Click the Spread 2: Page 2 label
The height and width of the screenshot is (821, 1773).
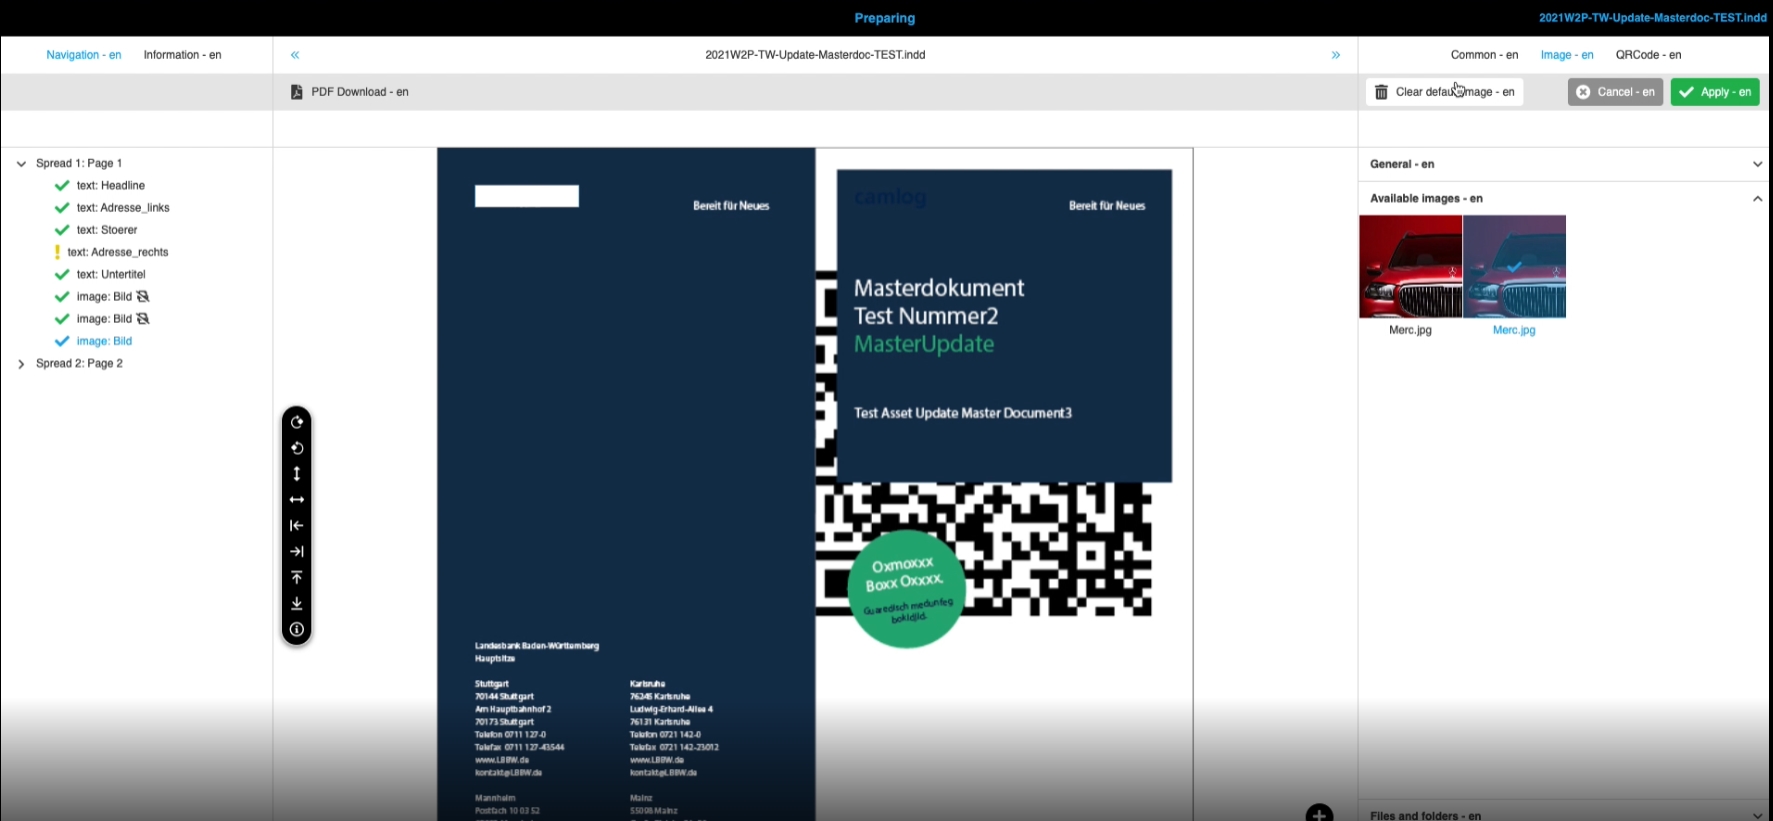(x=79, y=364)
